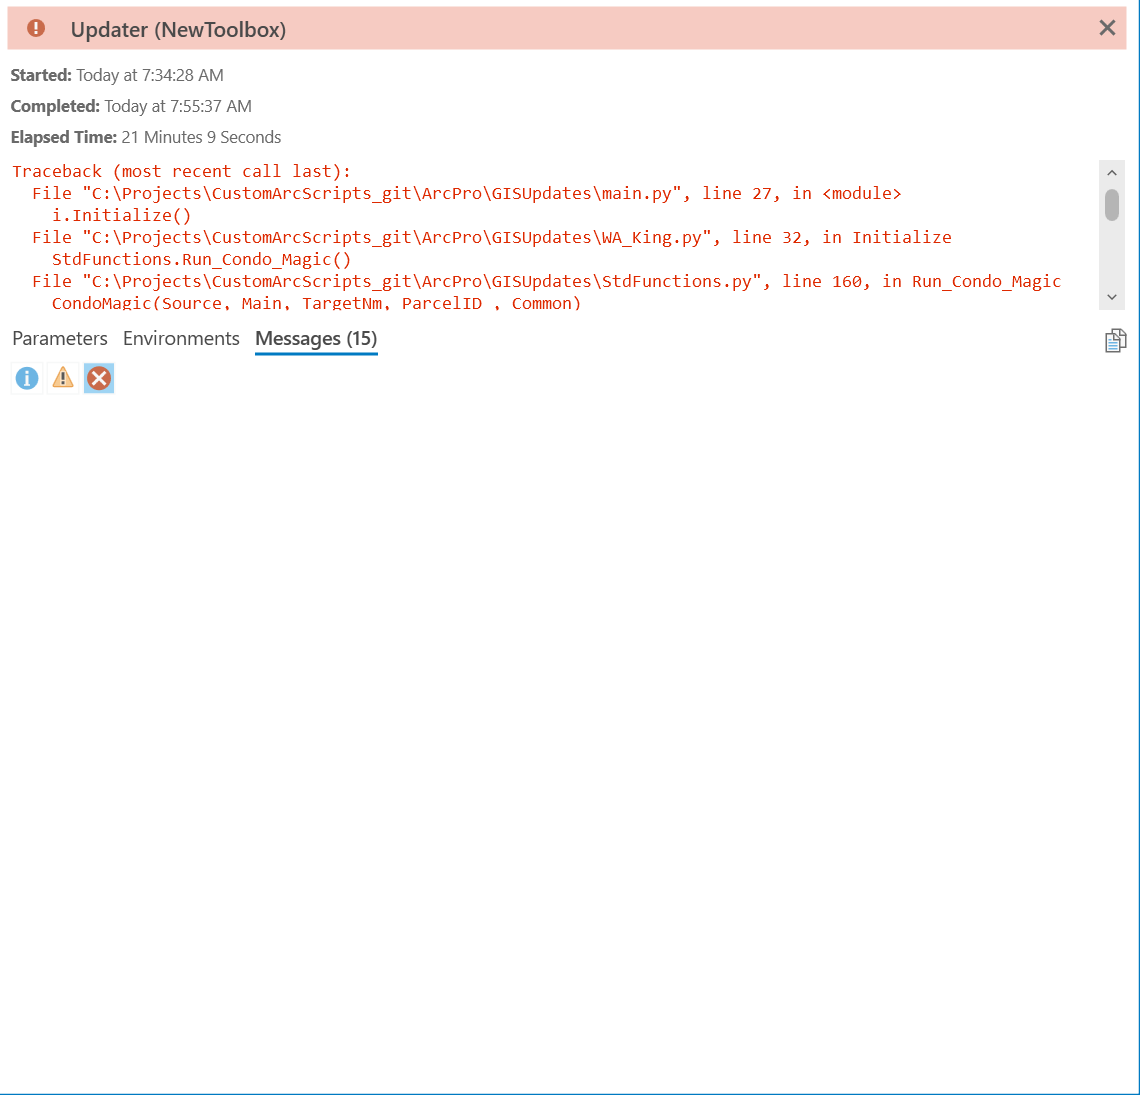Select the Elapsed Time value text

pyautogui.click(x=200, y=137)
